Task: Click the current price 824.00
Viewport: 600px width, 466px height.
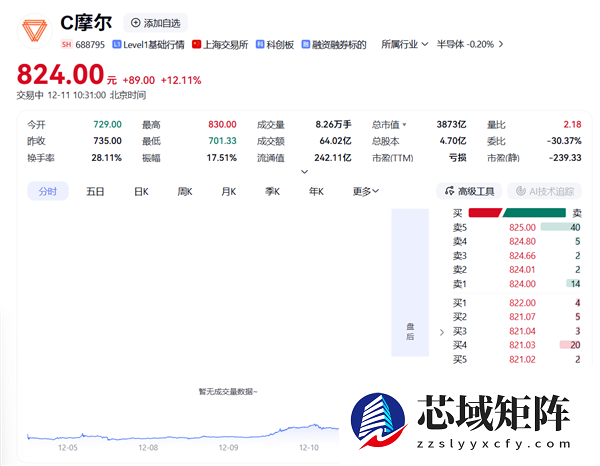Action: (x=60, y=74)
